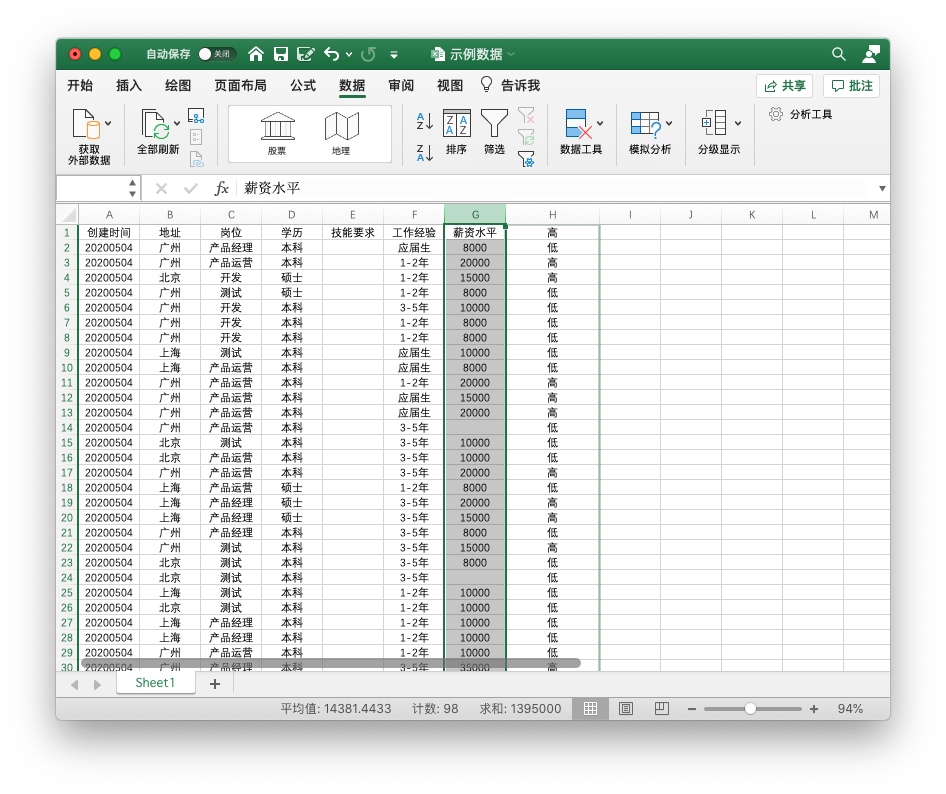Click the zoom slider handle in status bar

click(750, 708)
